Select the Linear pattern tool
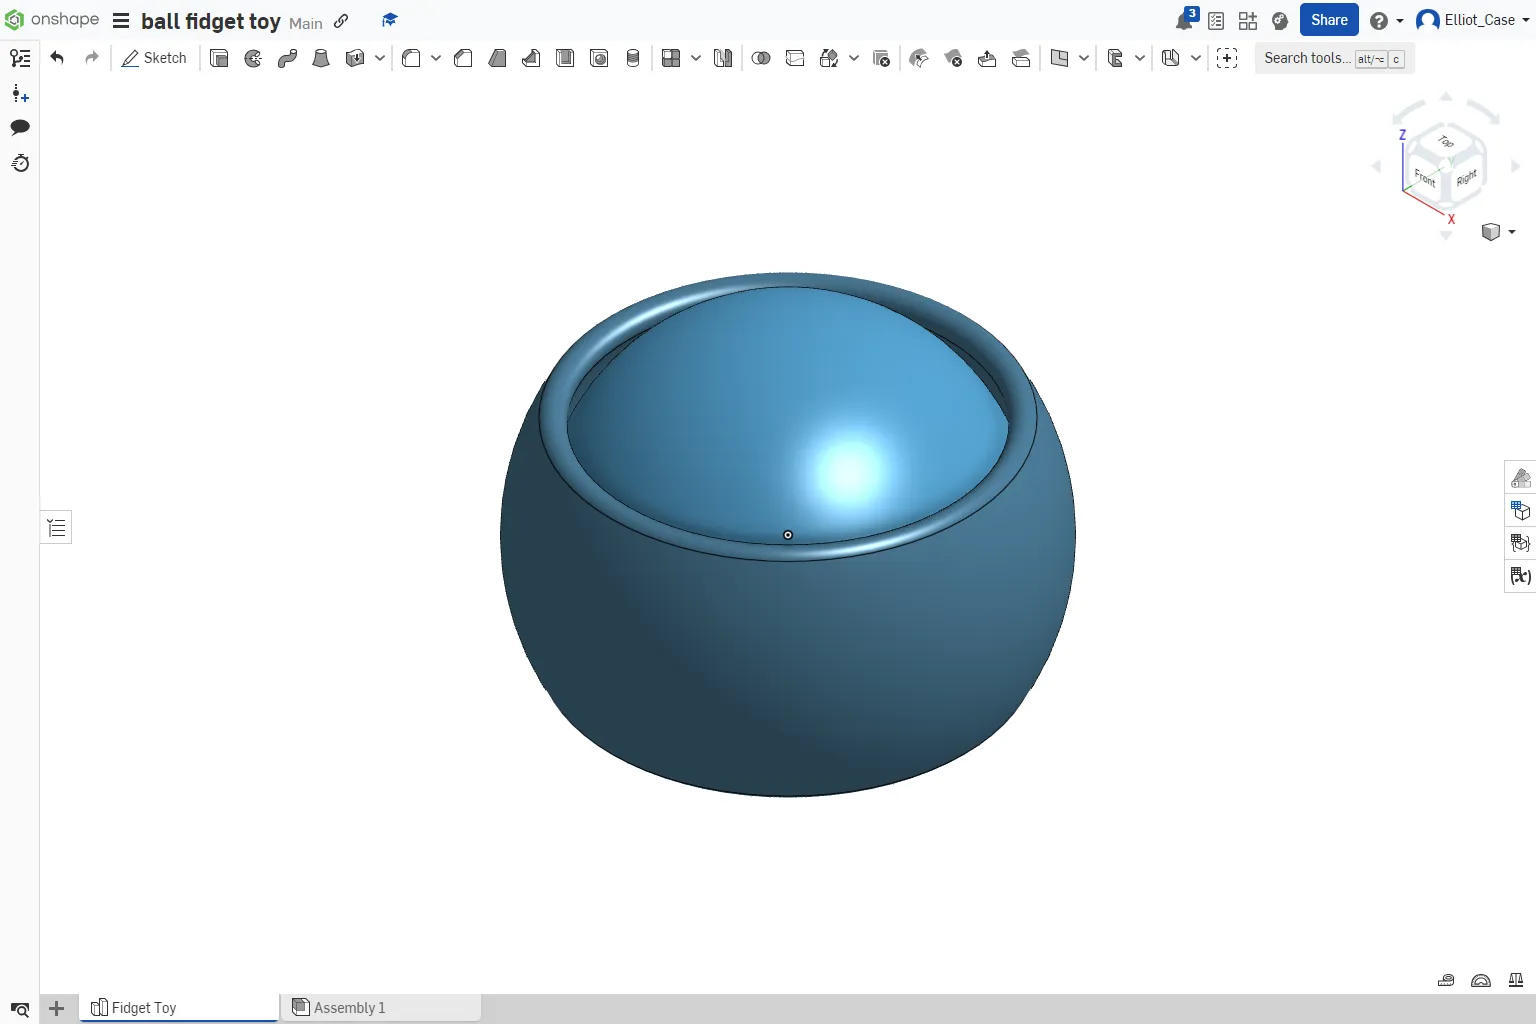Screen dimensions: 1536x1024 [671, 58]
